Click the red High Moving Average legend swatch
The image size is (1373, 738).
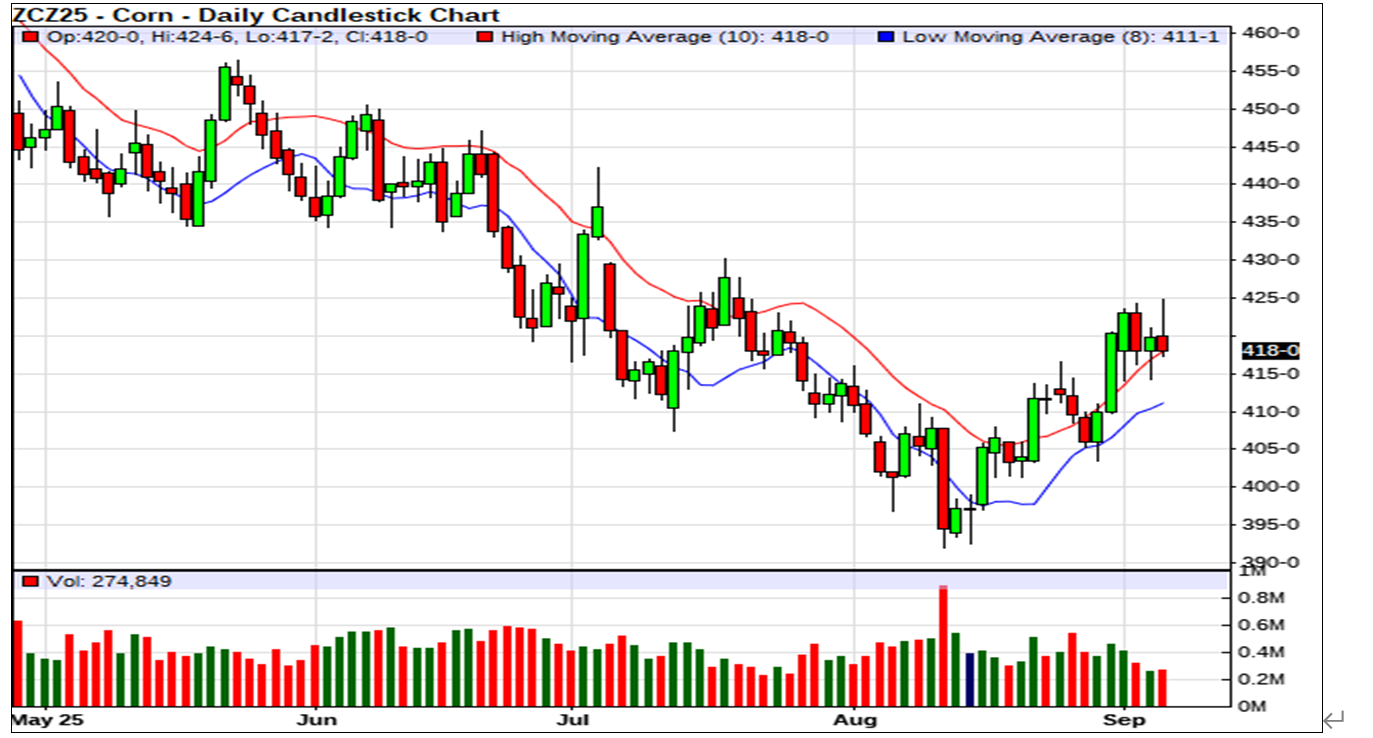click(x=485, y=37)
